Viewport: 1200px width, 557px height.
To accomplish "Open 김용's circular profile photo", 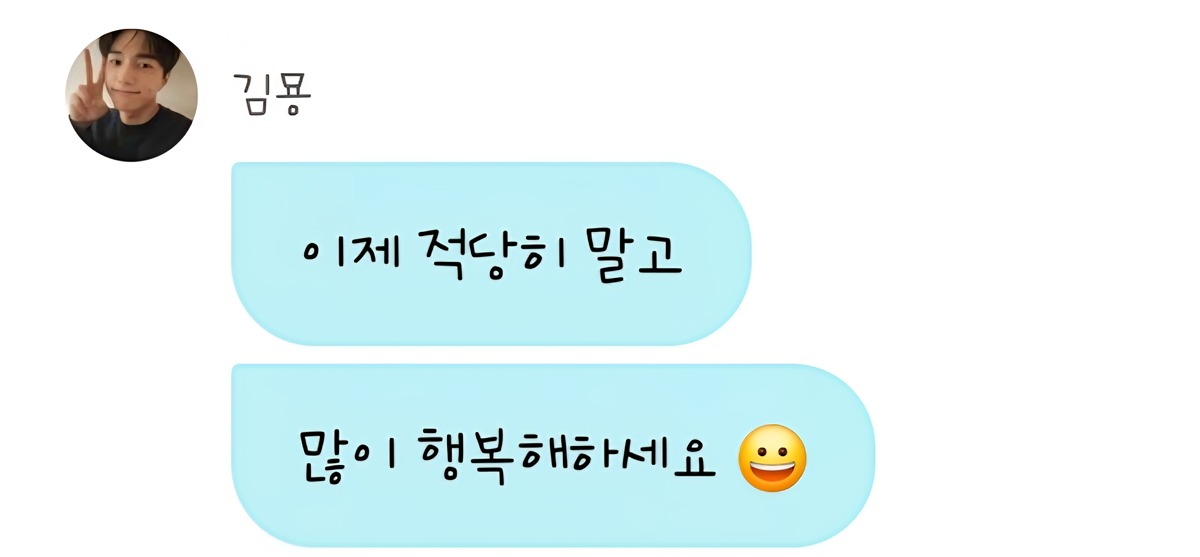I will 131,95.
